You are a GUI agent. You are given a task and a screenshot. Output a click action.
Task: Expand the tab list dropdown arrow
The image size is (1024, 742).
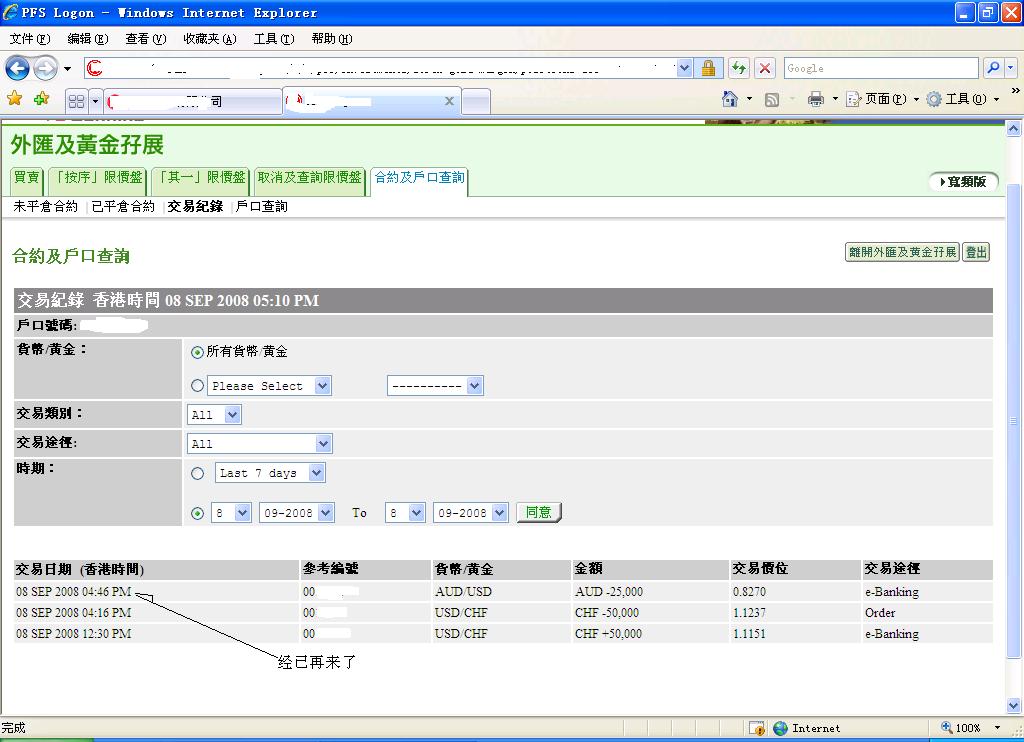click(x=95, y=101)
